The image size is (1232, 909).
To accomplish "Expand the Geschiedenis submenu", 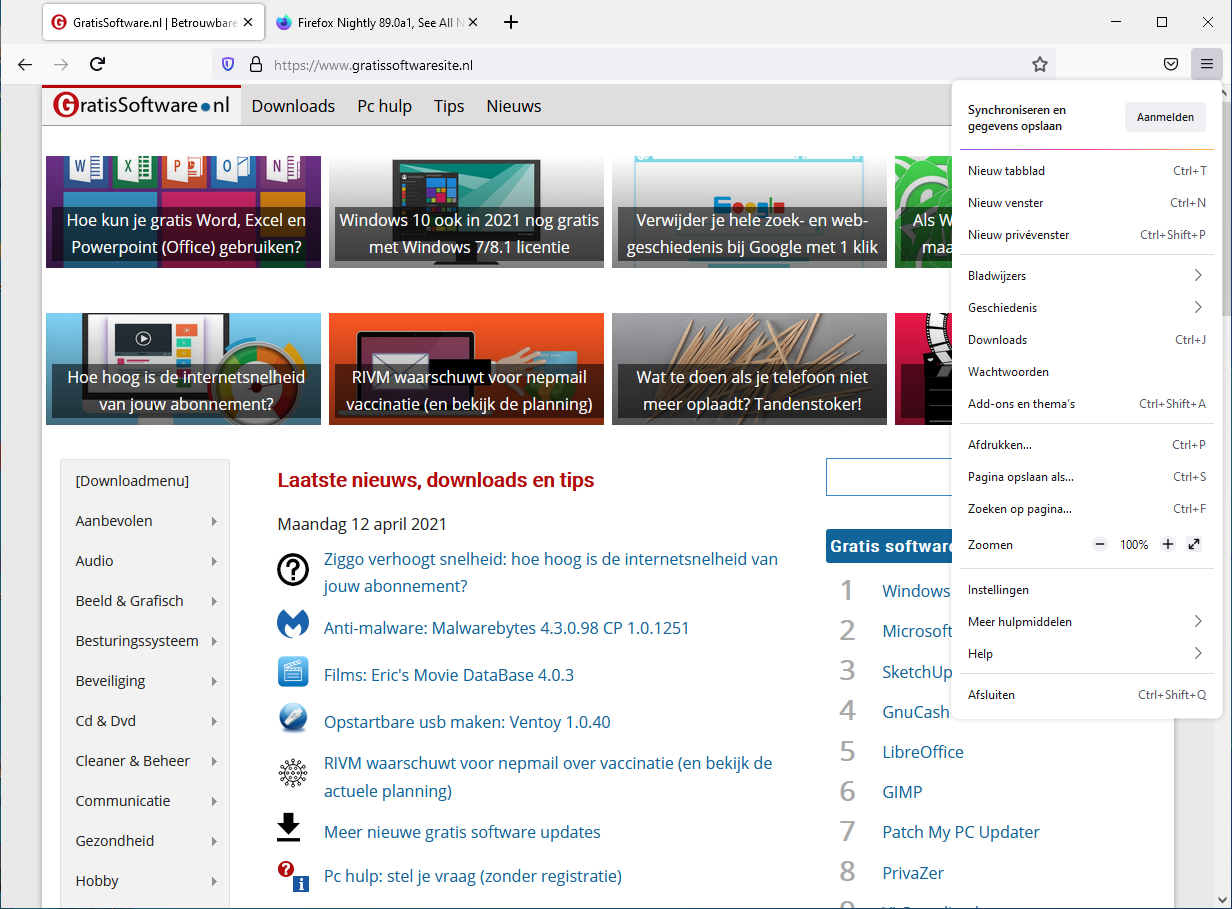I will pos(1197,308).
